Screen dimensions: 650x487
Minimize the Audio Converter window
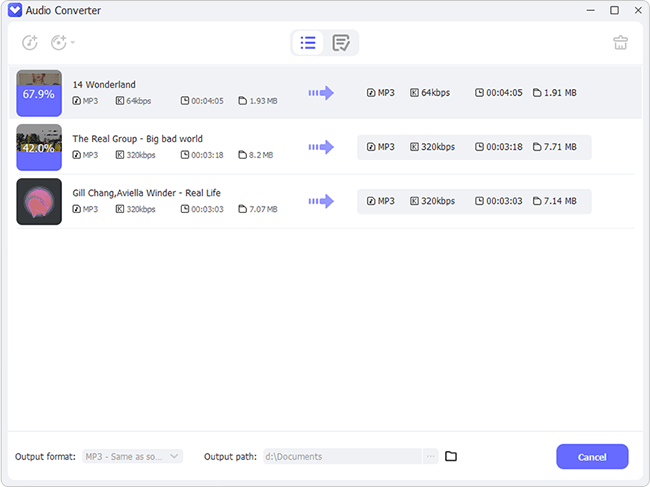click(591, 10)
